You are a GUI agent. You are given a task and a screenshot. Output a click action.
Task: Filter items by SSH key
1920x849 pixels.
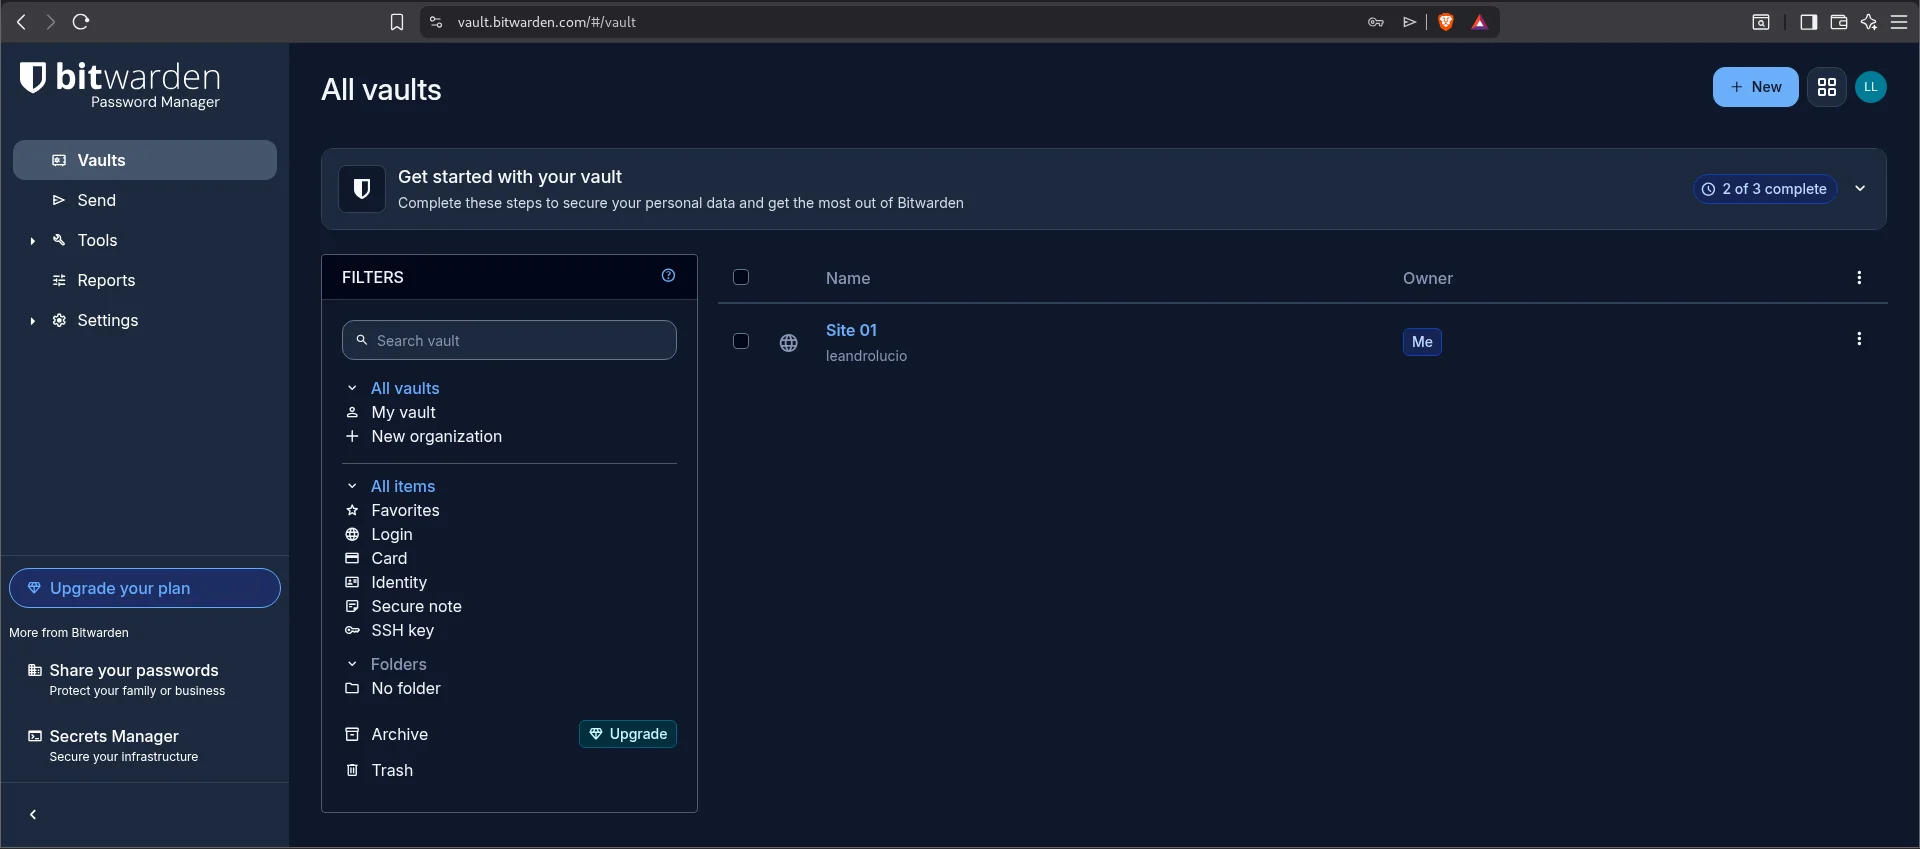(402, 630)
